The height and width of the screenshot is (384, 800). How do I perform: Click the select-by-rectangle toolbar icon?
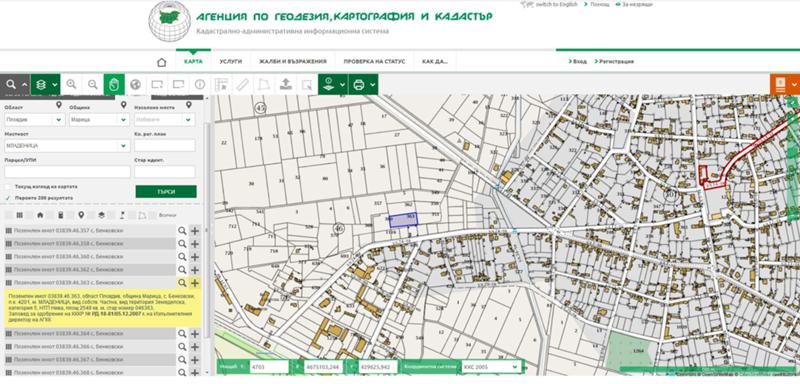(307, 85)
